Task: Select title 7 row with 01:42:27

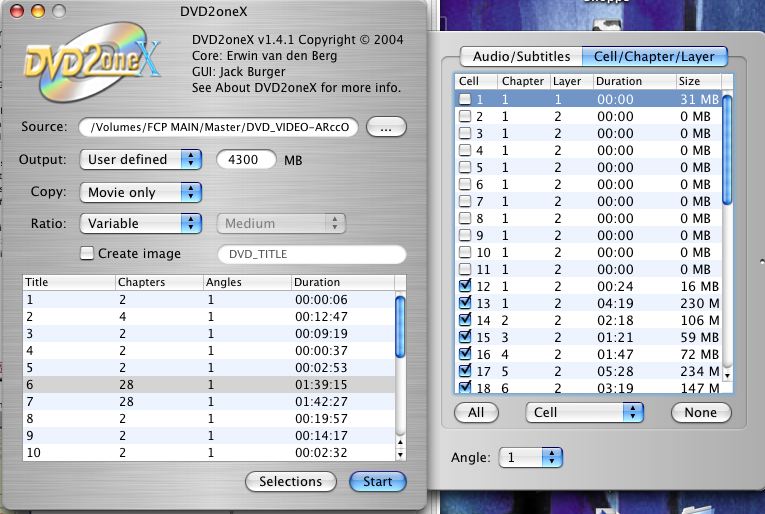Action: 209,402
